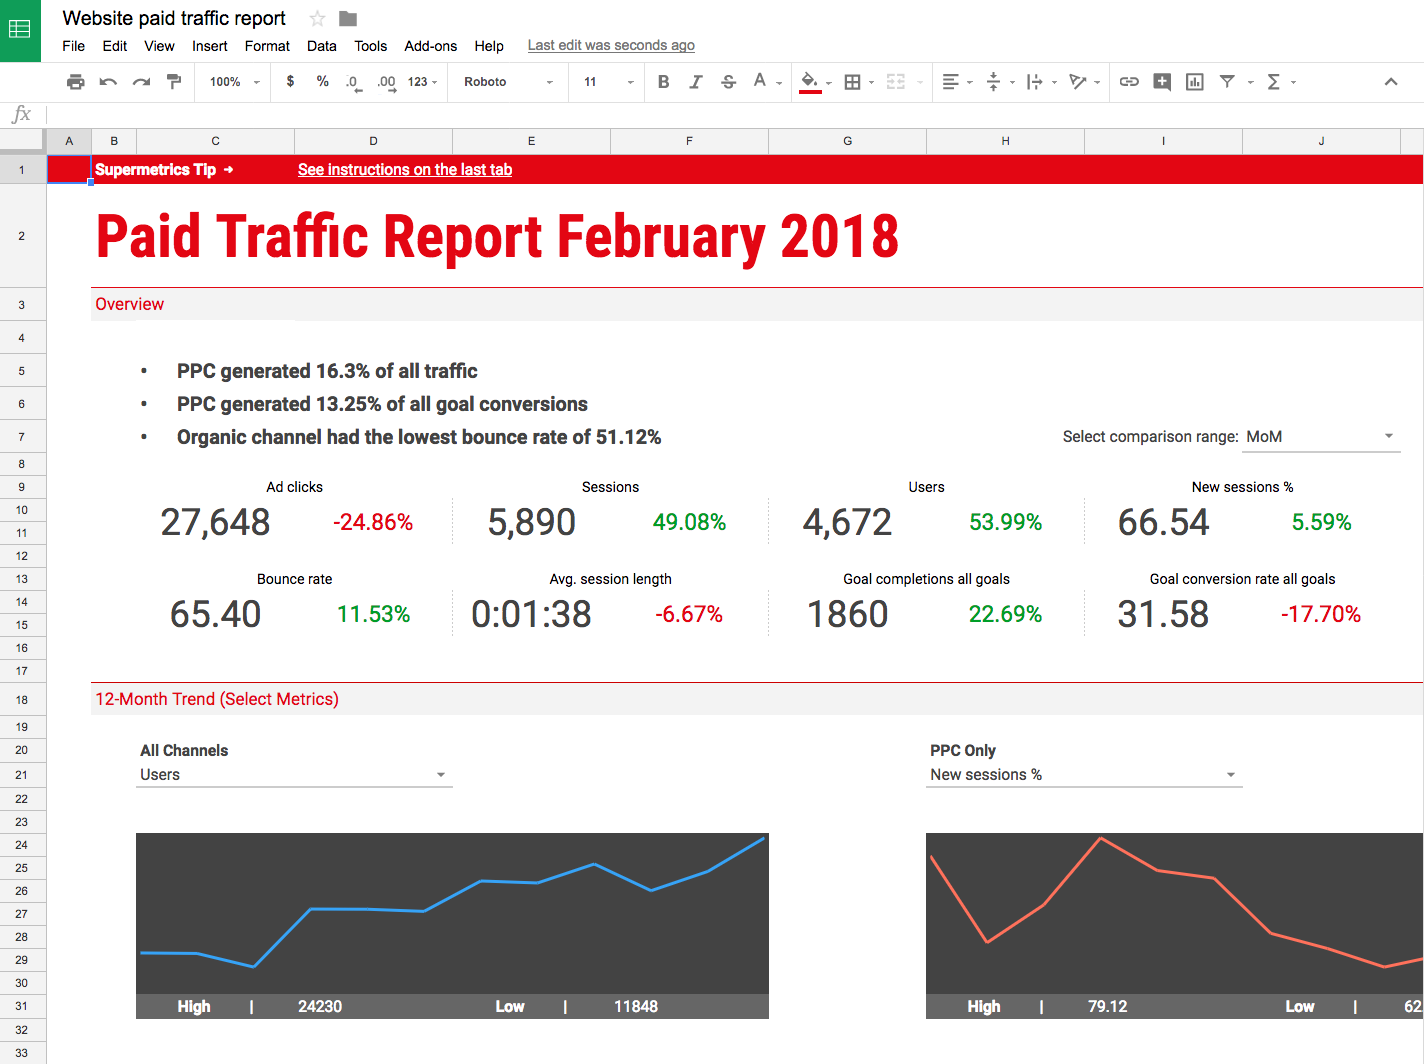
Task: Open PPC Only New sessions % dropdown
Action: (x=1084, y=775)
